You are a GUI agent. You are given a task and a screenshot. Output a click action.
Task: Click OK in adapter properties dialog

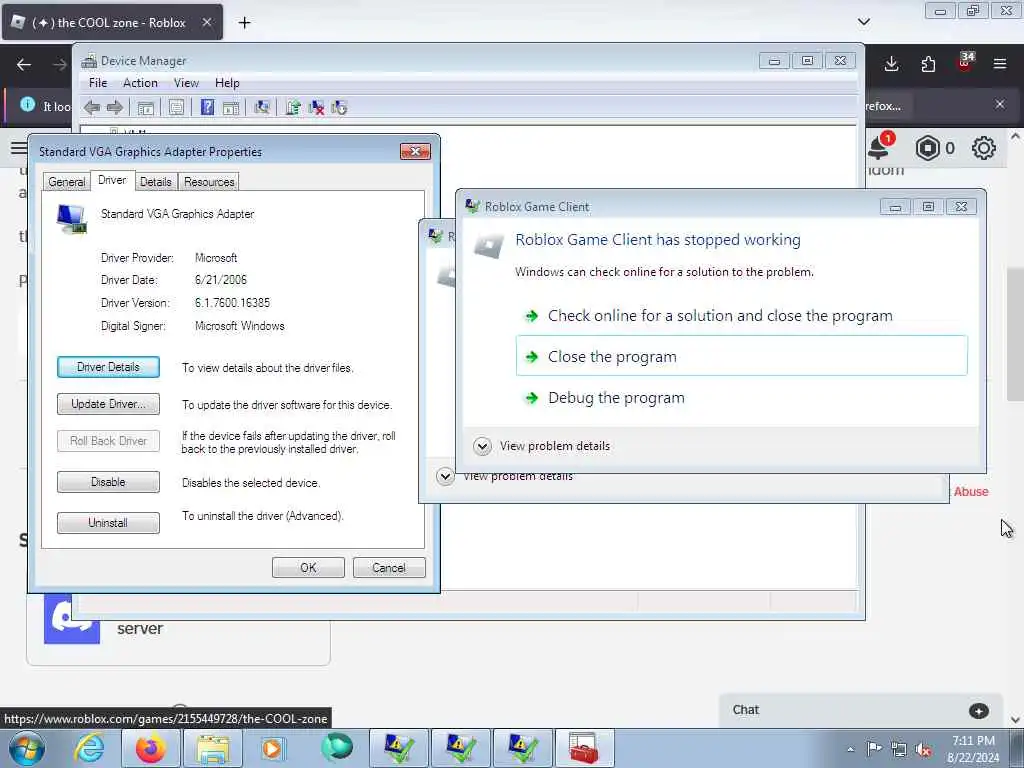(308, 568)
